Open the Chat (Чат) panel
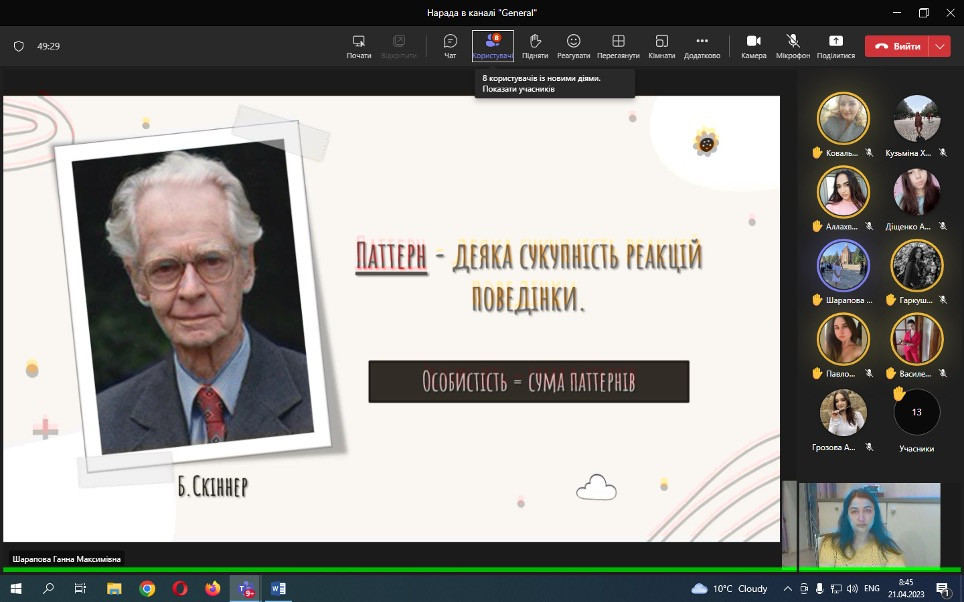 point(450,45)
